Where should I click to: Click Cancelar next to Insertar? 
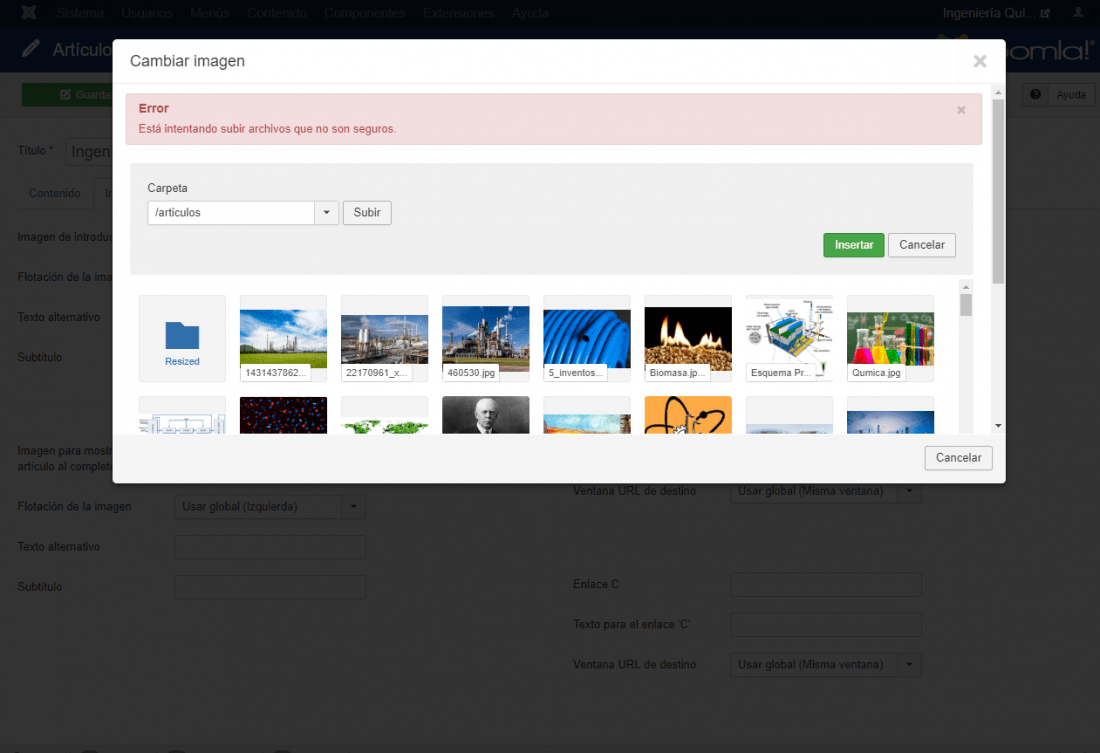(x=921, y=245)
